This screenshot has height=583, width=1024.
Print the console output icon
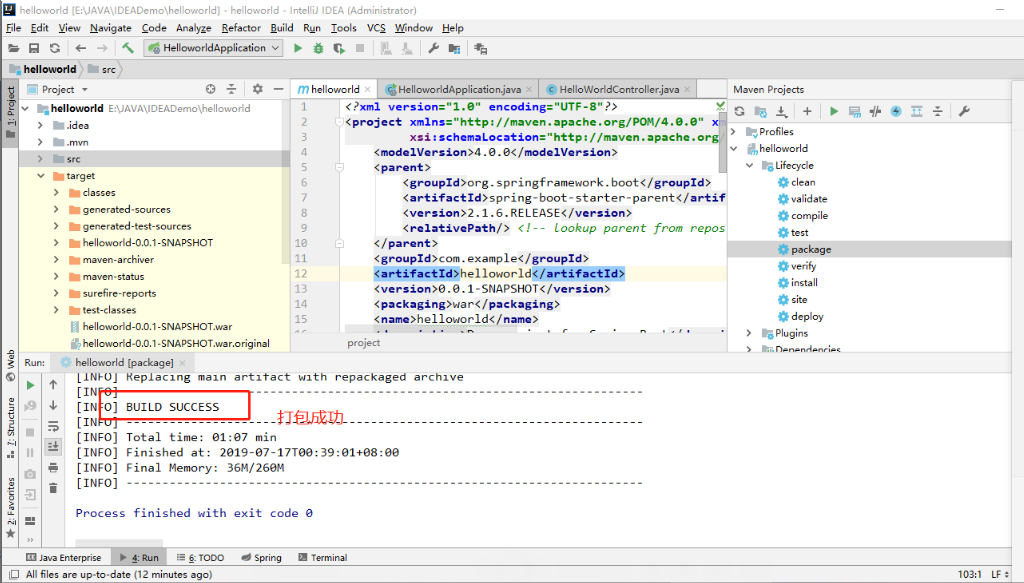(x=54, y=467)
